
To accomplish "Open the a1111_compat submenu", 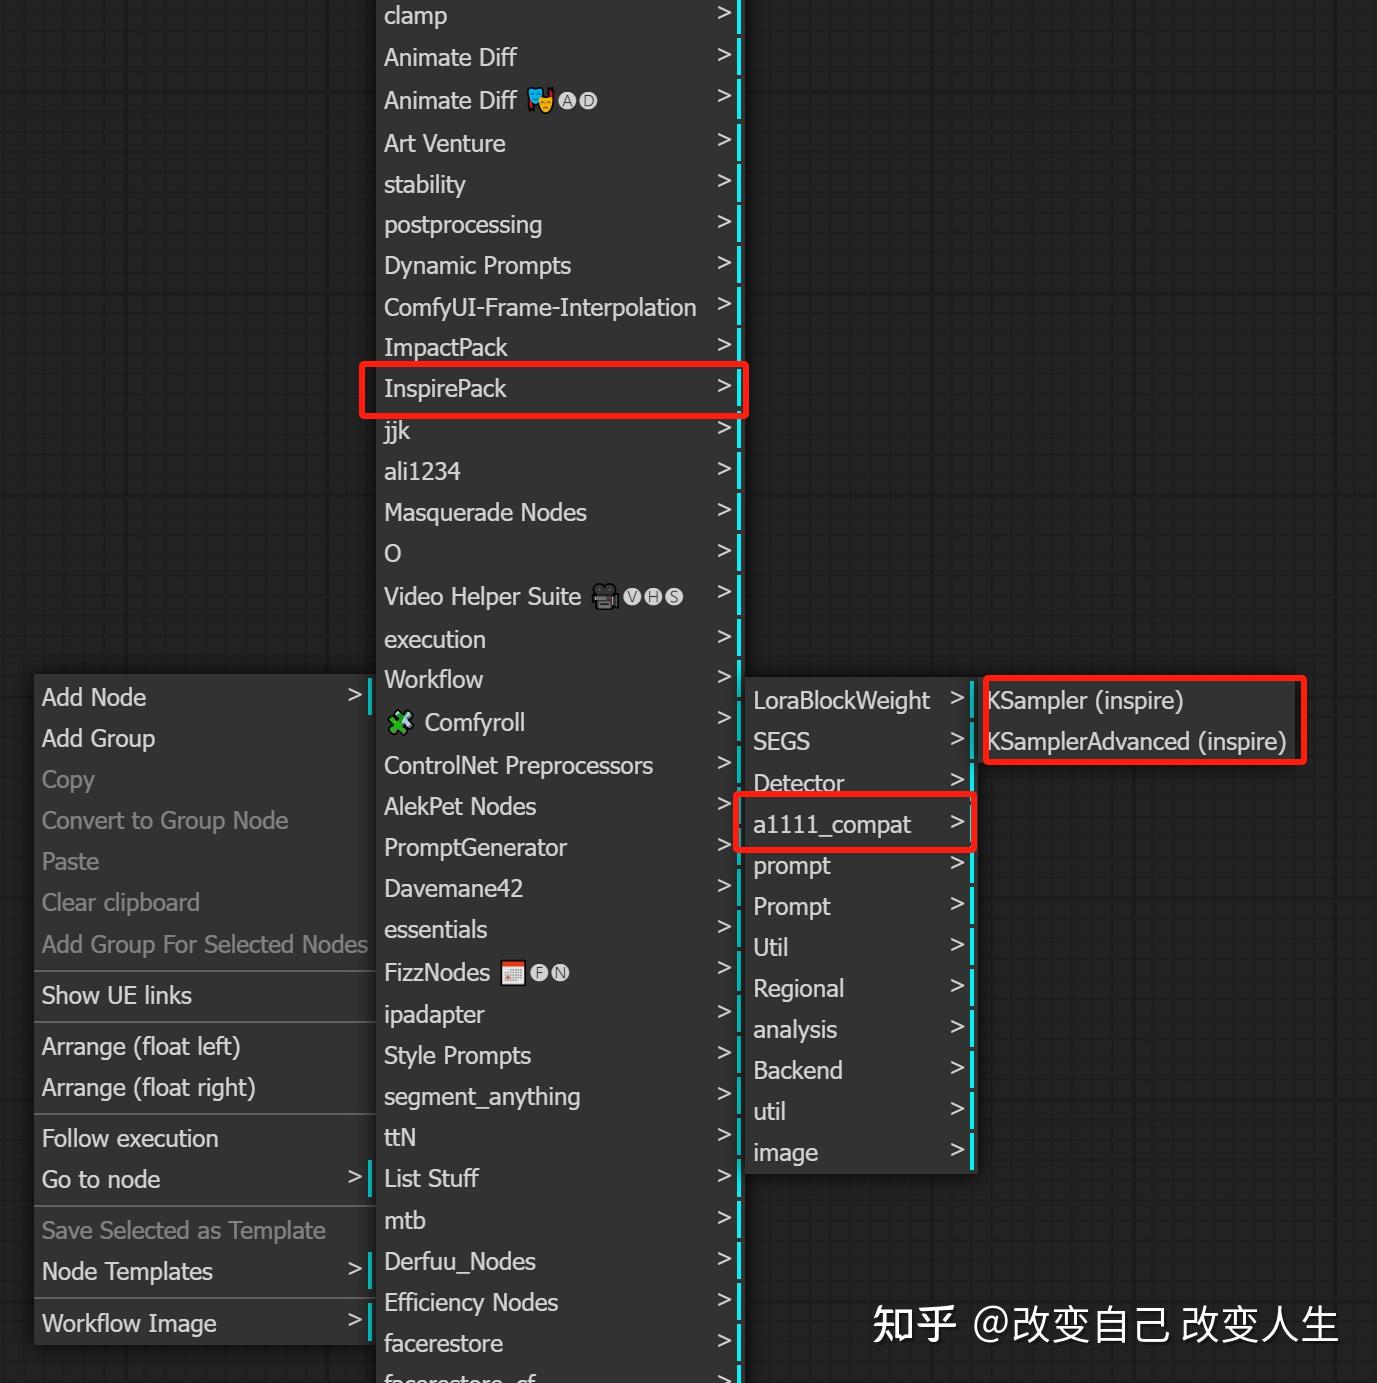I will pos(859,824).
